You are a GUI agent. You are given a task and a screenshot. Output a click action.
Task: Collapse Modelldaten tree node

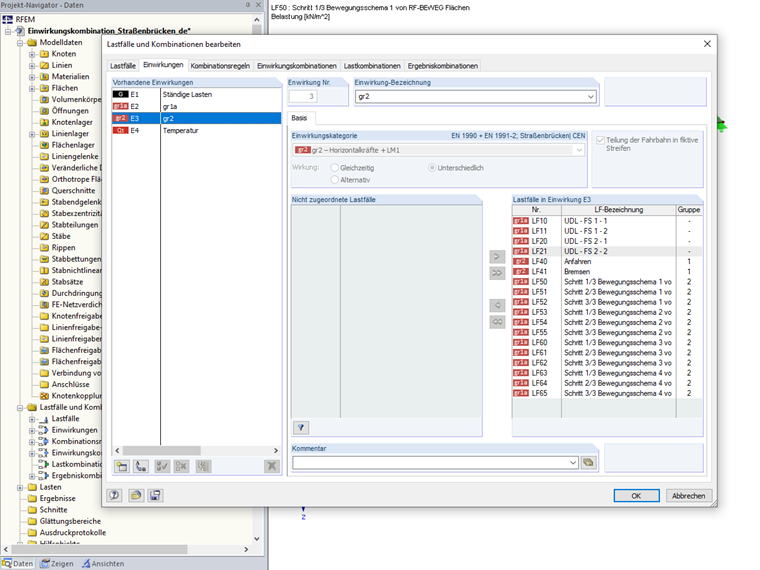tap(20, 43)
